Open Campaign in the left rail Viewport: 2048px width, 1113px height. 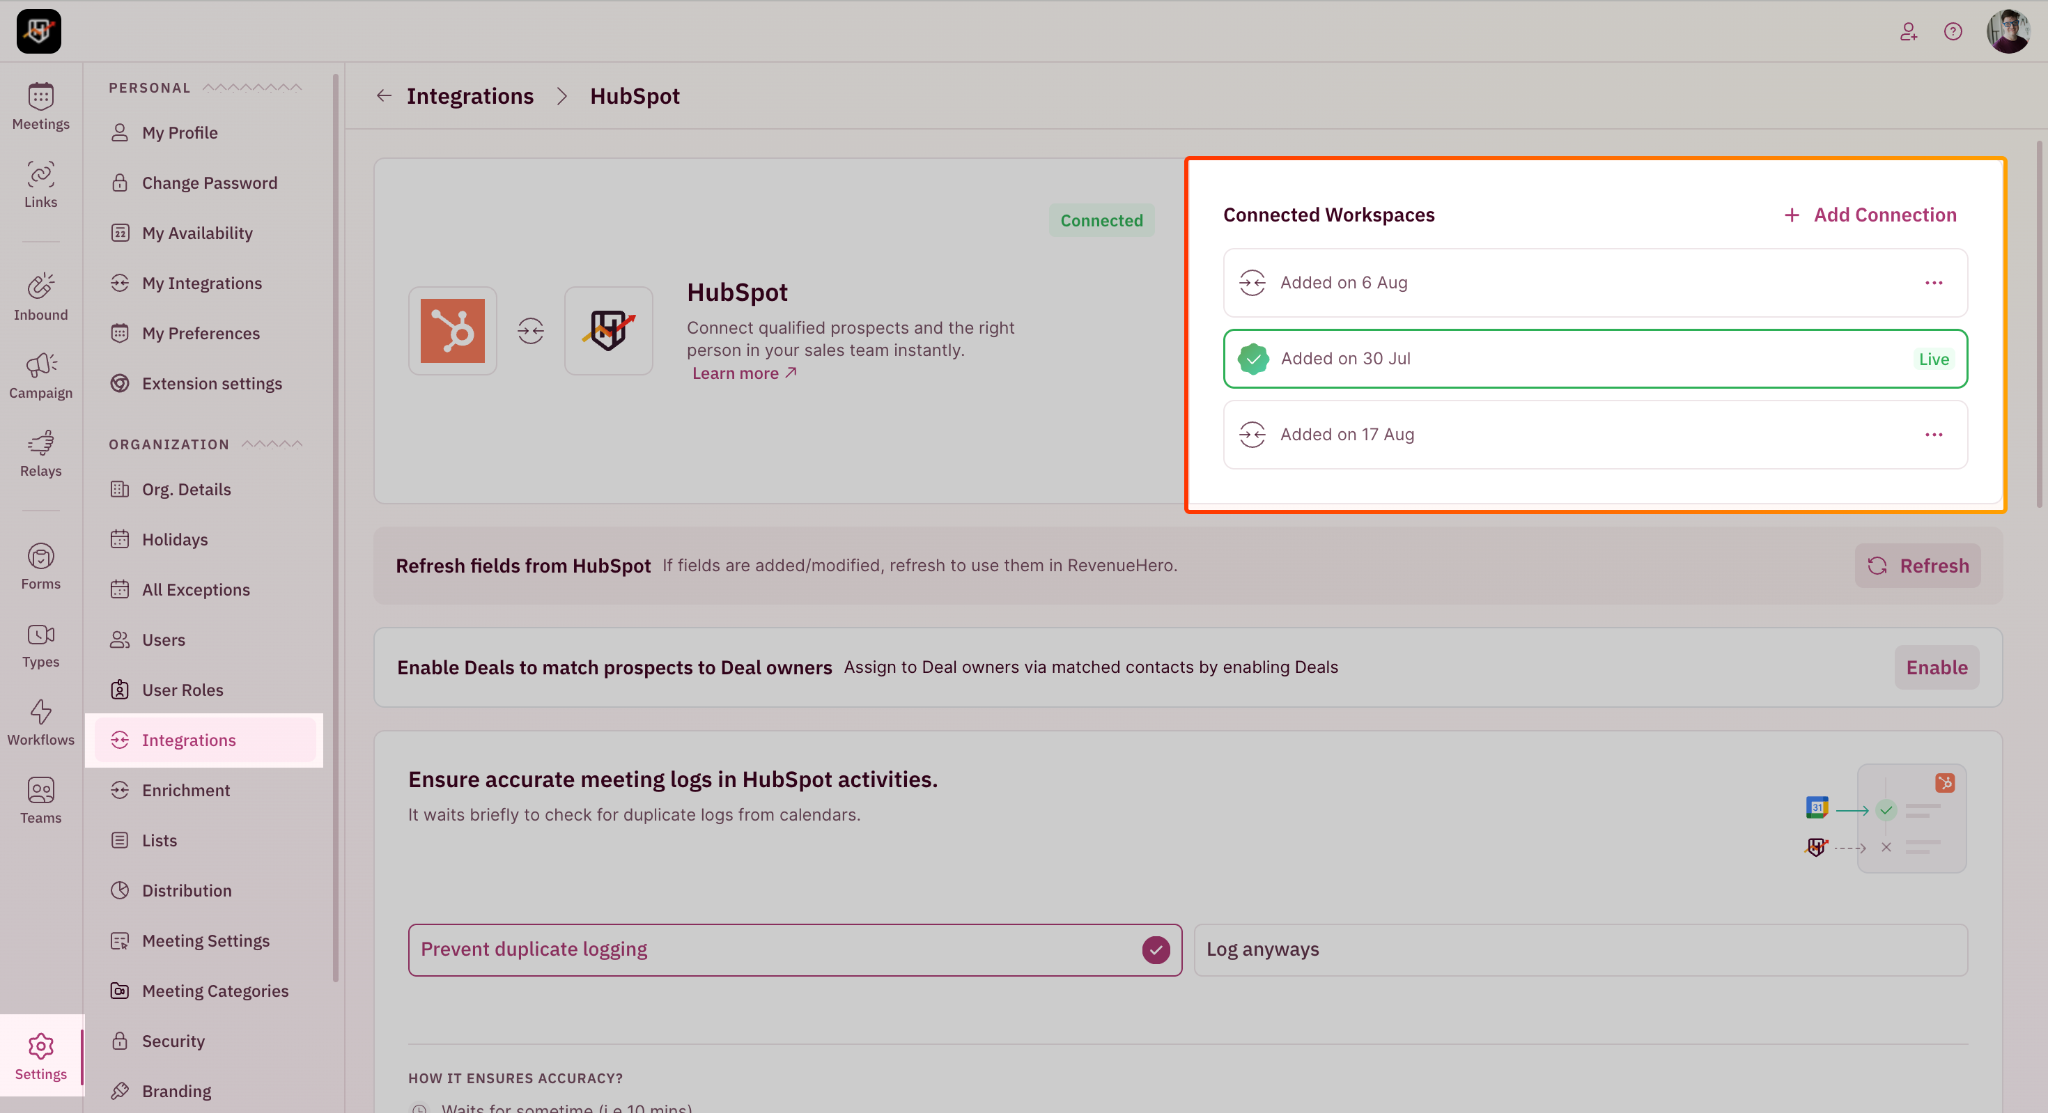click(41, 375)
